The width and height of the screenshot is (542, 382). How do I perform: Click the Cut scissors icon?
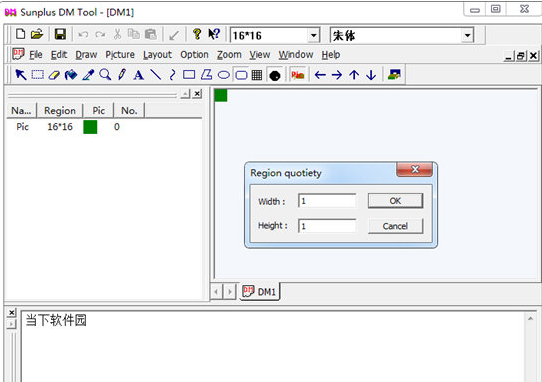(117, 34)
